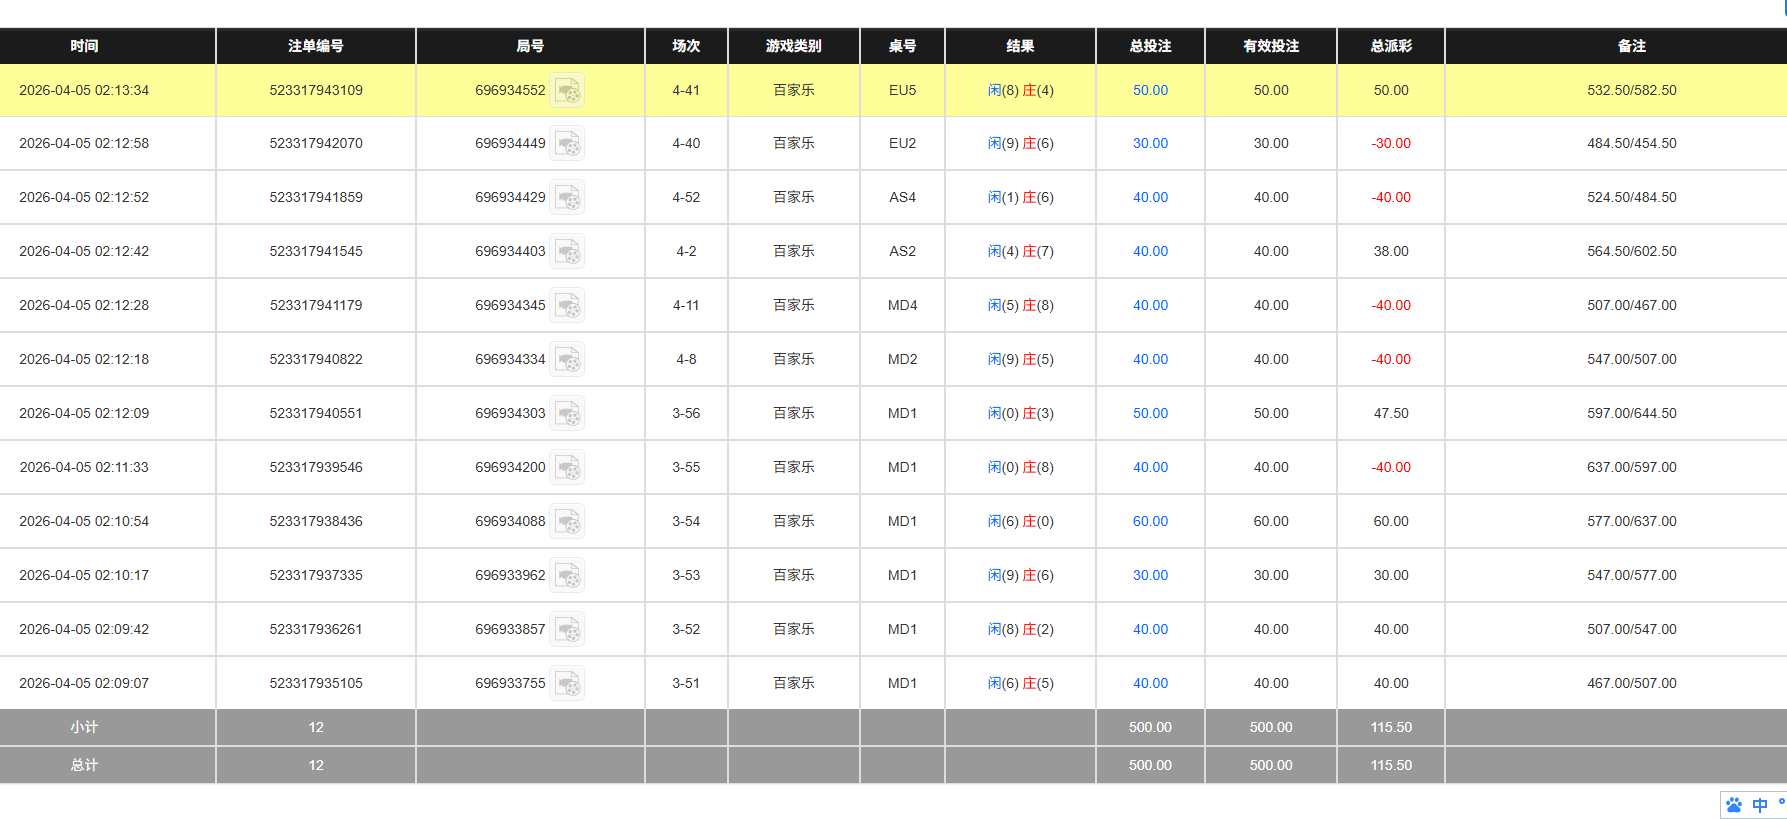
Task: Click the 小计 subtotal label
Action: click(x=84, y=727)
